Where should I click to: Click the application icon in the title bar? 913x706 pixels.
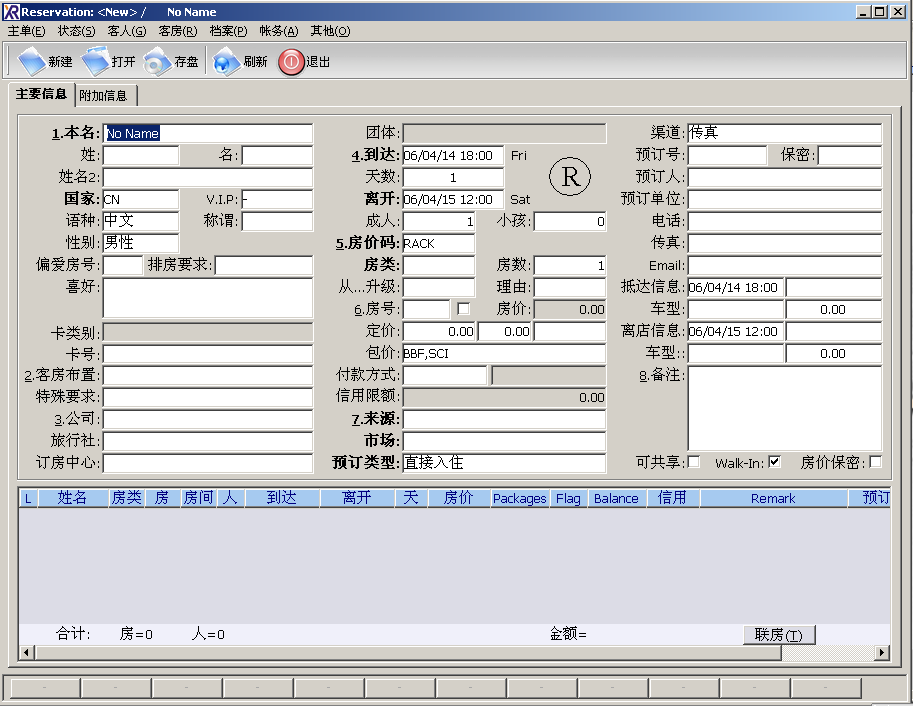click(10, 12)
